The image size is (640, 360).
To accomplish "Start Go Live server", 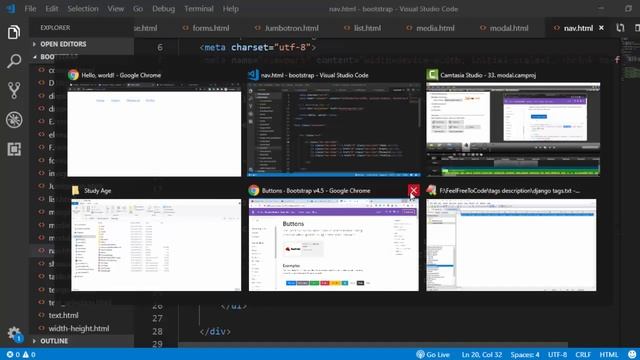I will pyautogui.click(x=433, y=354).
